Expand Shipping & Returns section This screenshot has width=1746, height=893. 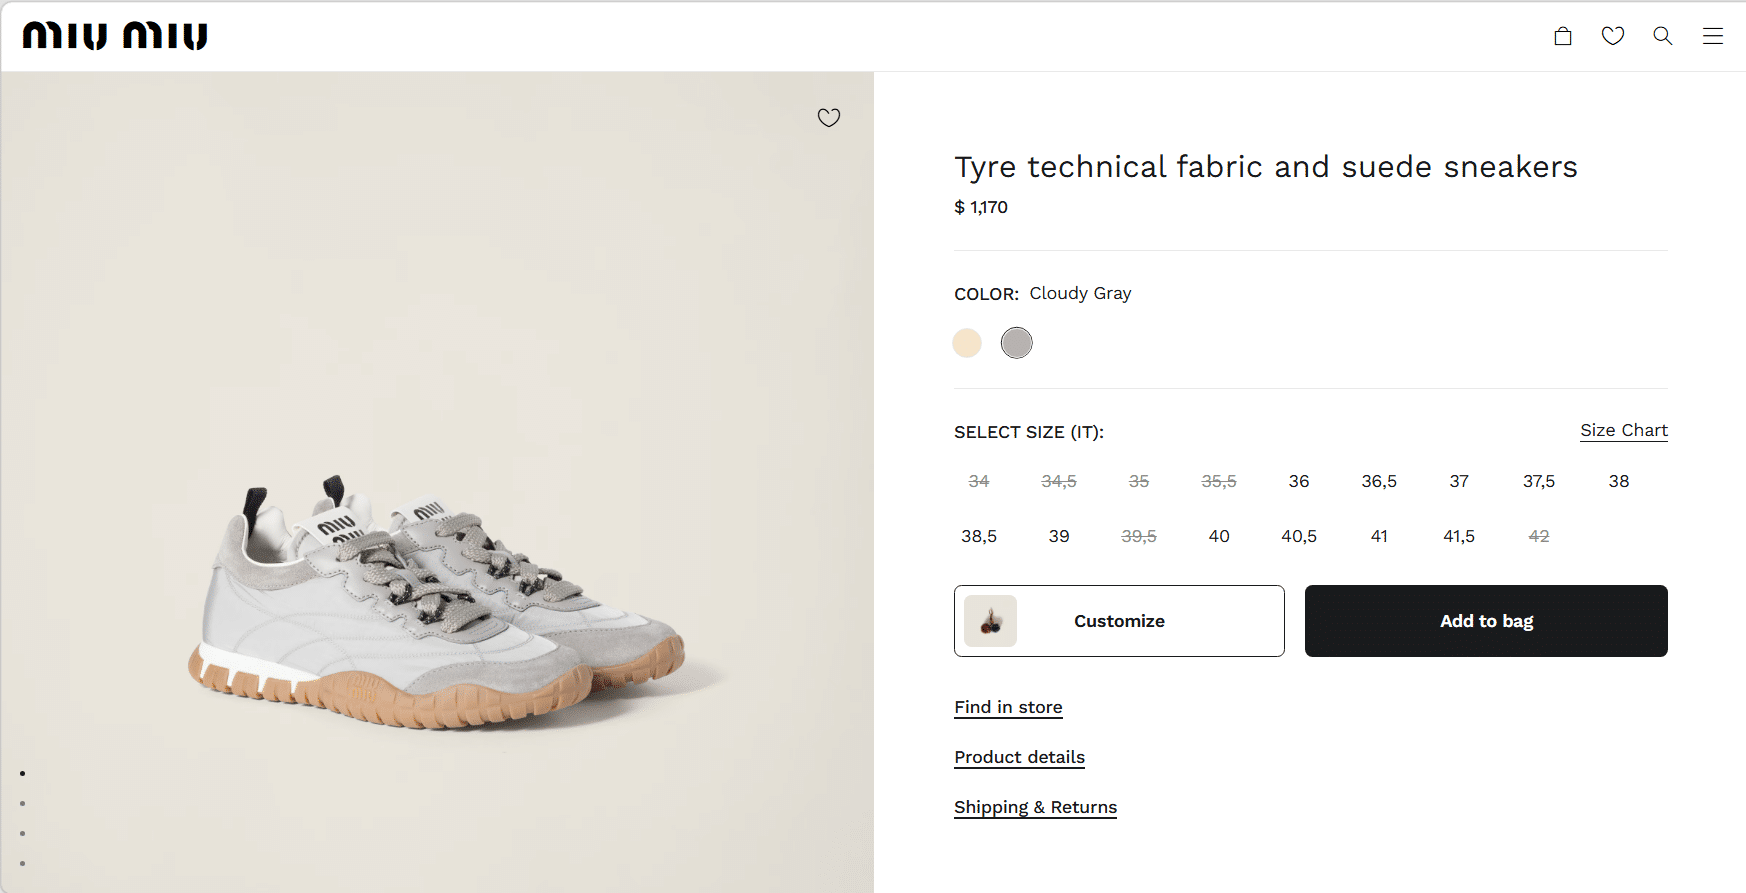point(1035,807)
